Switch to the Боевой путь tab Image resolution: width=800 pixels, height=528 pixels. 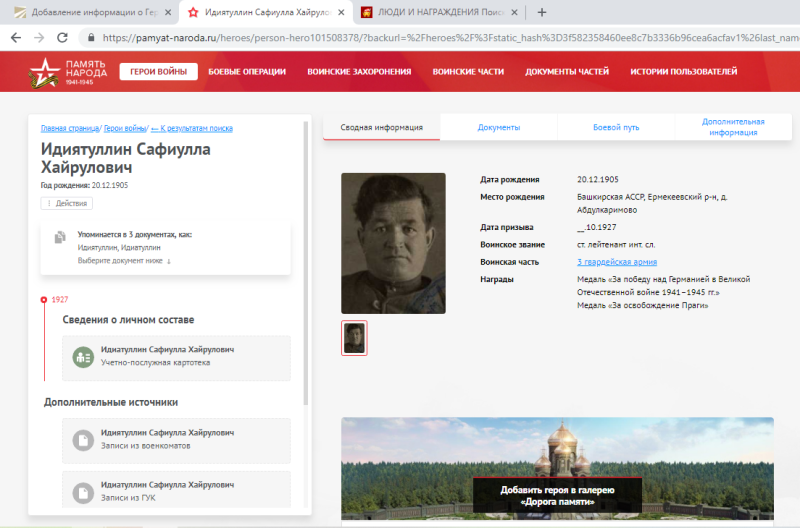(616, 128)
